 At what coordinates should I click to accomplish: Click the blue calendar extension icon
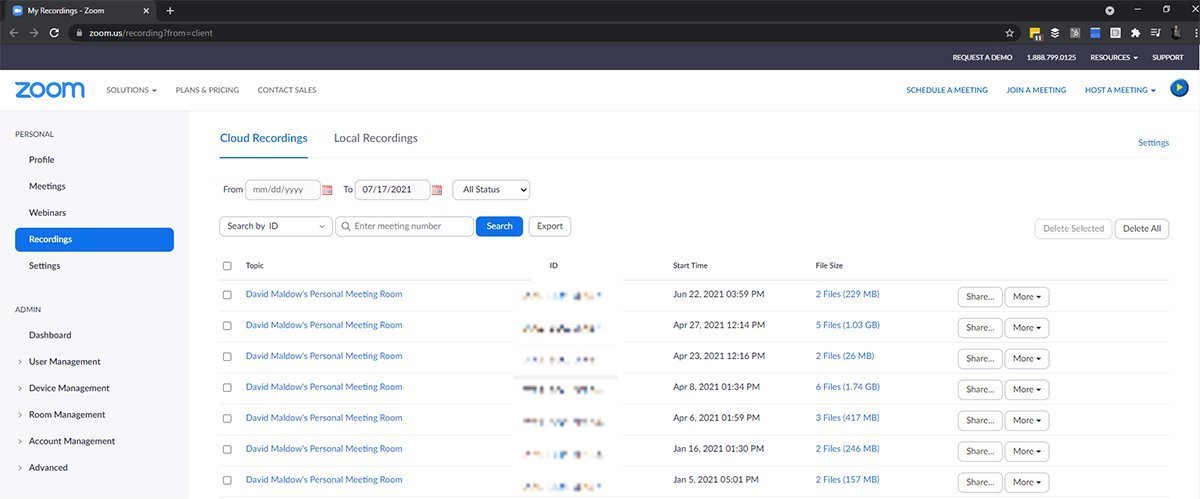[x=1095, y=32]
